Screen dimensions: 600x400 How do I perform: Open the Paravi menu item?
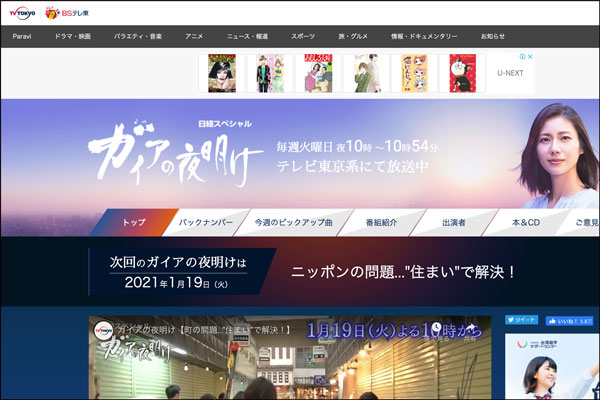pyautogui.click(x=24, y=35)
